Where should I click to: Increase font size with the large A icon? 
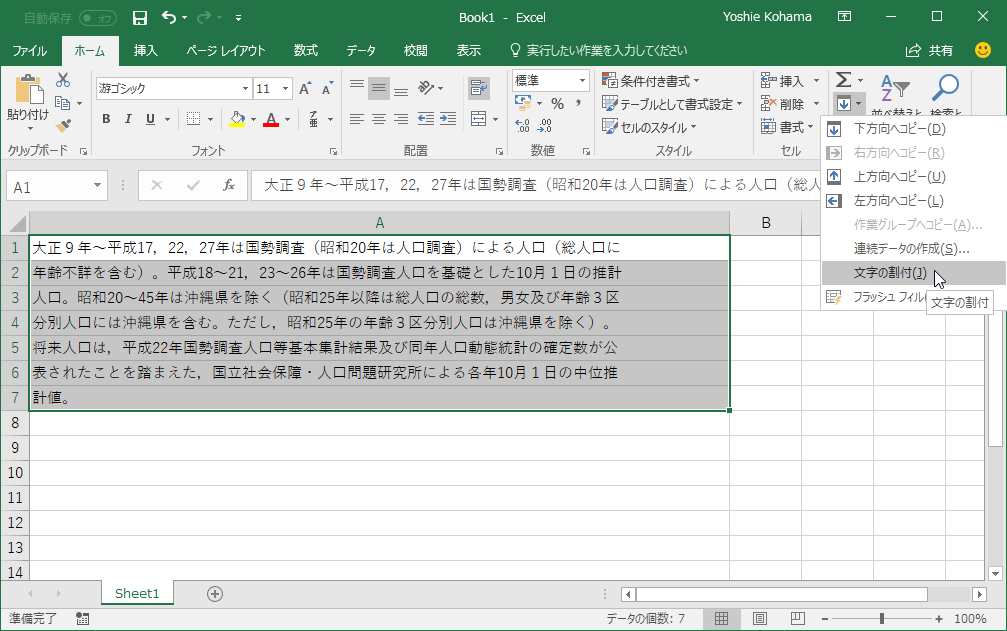[x=305, y=89]
